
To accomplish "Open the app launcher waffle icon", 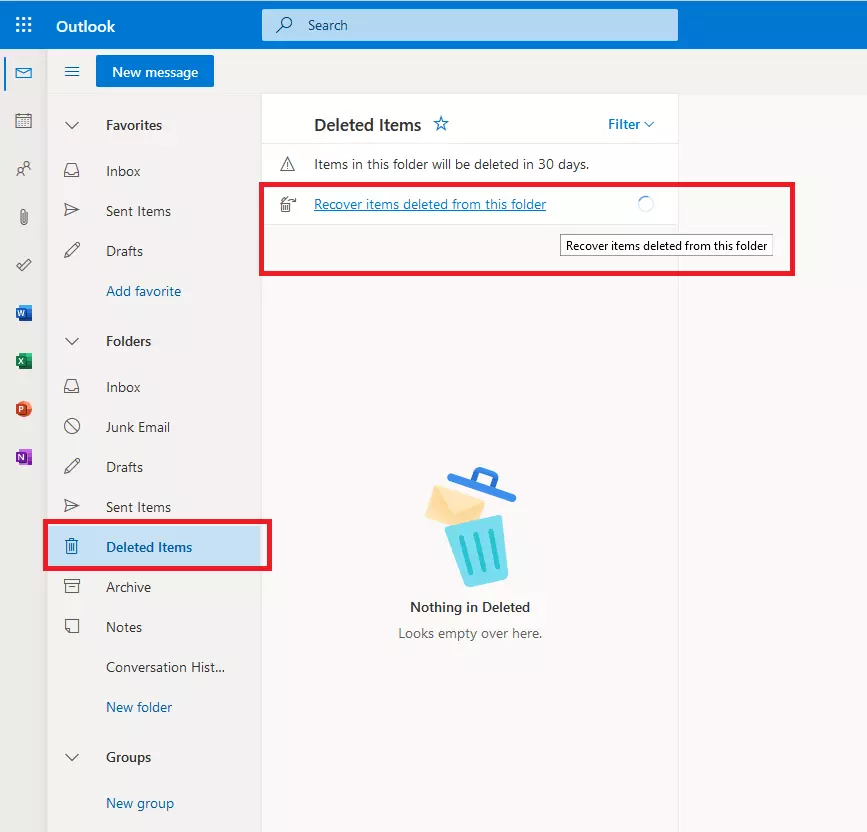I will click(24, 25).
